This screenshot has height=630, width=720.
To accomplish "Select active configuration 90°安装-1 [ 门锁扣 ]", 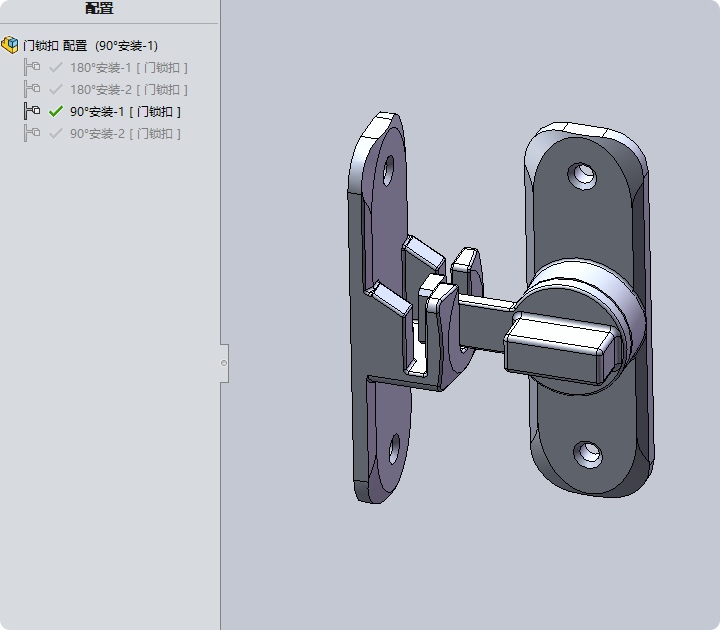I will pos(125,112).
